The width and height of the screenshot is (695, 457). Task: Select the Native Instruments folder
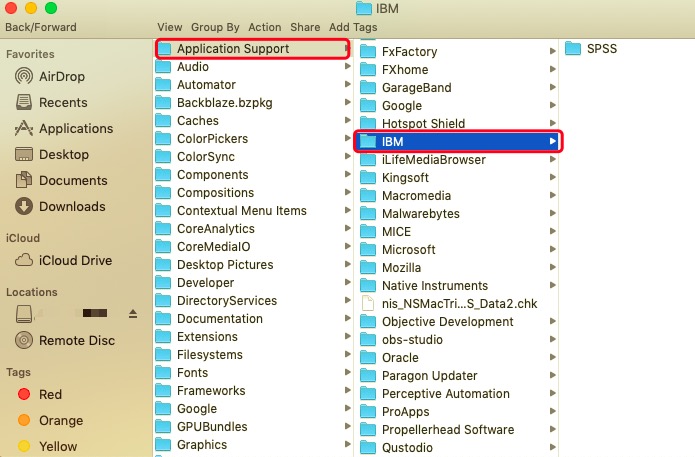[x=457, y=285]
